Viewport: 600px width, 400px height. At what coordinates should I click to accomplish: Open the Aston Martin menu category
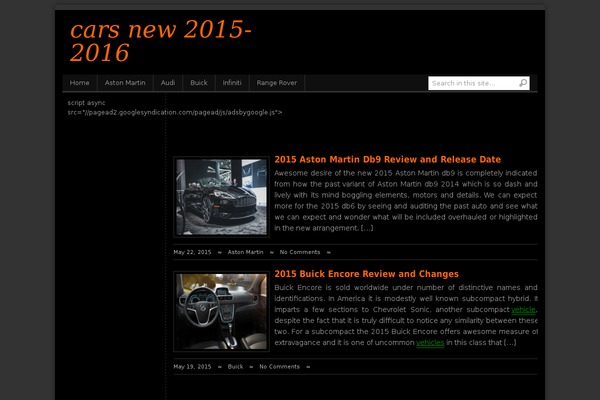pos(125,83)
